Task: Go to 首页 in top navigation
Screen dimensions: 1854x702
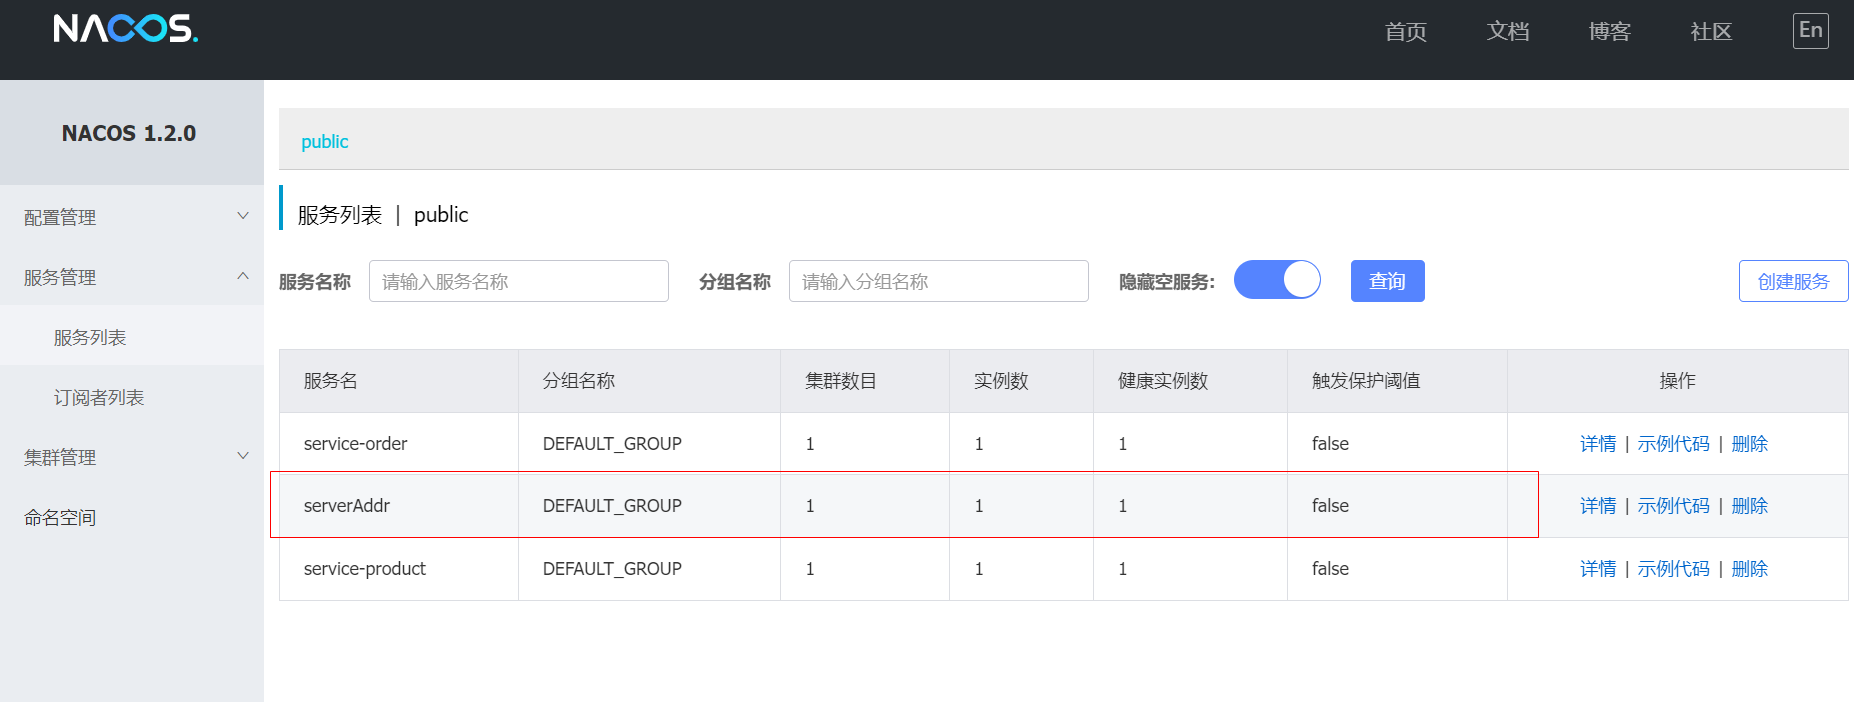Action: (x=1405, y=31)
